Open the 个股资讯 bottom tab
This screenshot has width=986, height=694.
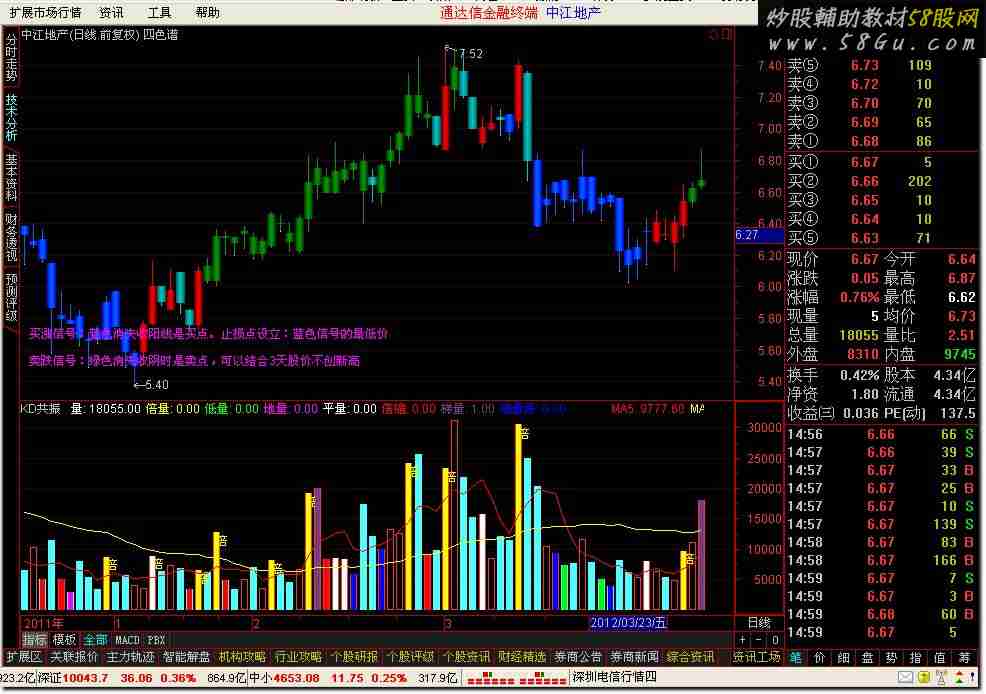tap(466, 657)
